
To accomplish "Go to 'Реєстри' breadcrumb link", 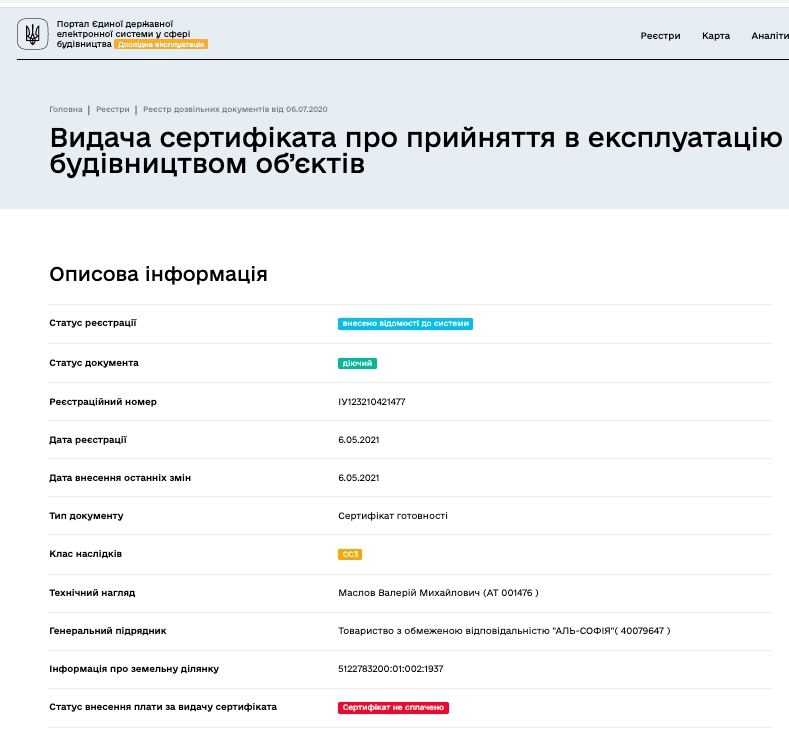I will [x=113, y=109].
